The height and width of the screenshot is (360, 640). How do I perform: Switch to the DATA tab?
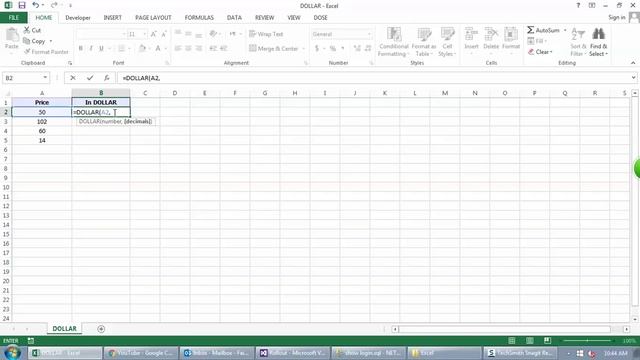pyautogui.click(x=234, y=18)
